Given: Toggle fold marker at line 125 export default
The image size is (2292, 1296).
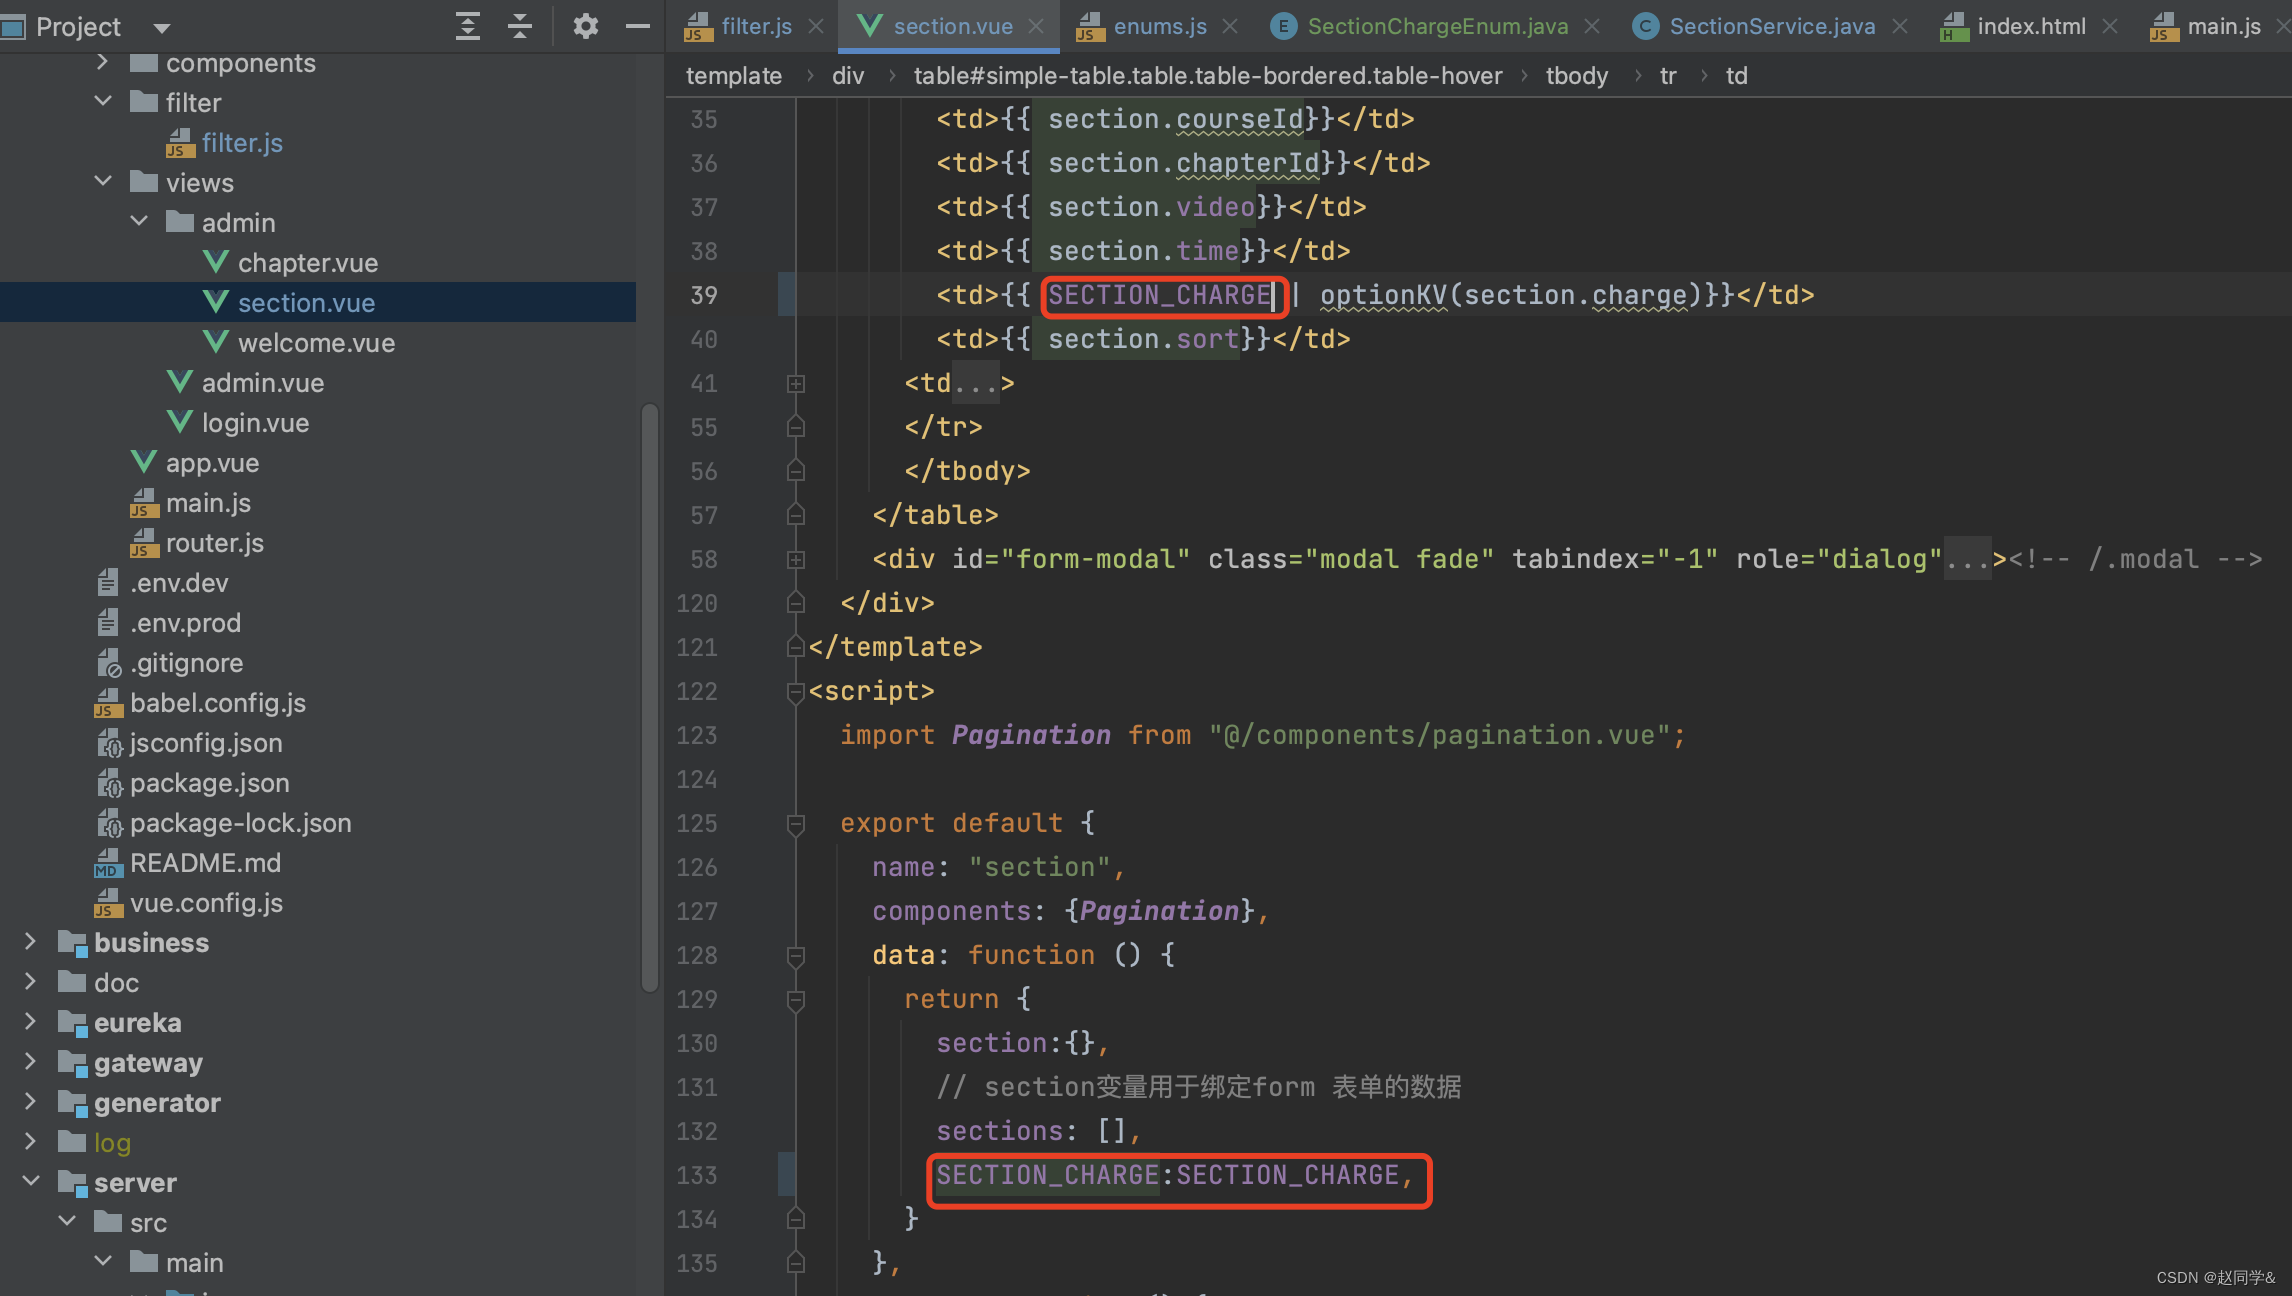Looking at the screenshot, I should click(x=796, y=824).
